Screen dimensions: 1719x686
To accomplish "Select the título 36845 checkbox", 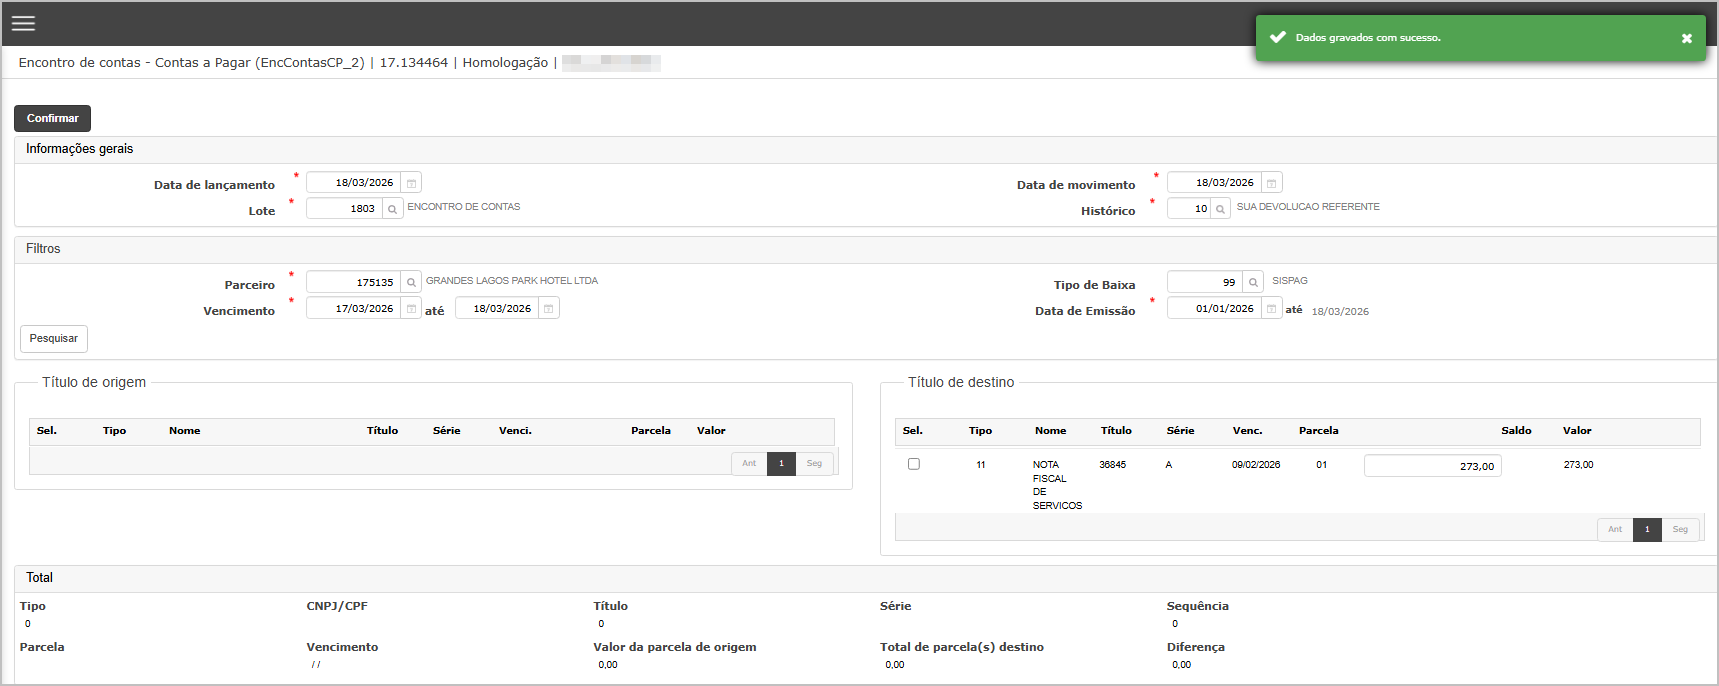I will click(x=913, y=464).
